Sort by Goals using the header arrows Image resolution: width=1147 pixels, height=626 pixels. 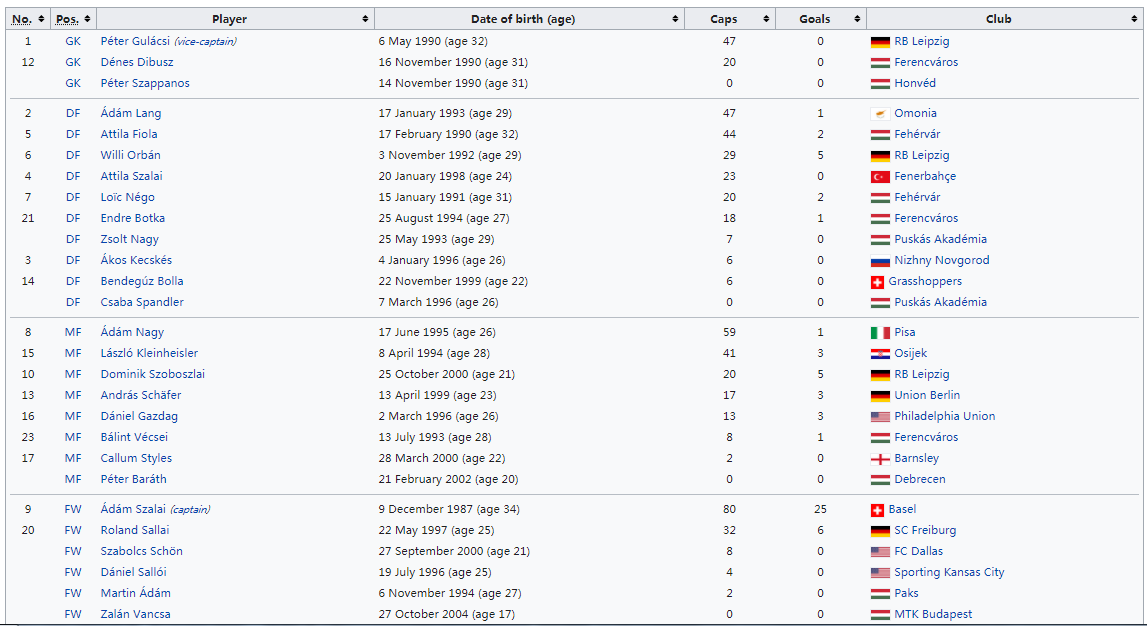coord(857,19)
